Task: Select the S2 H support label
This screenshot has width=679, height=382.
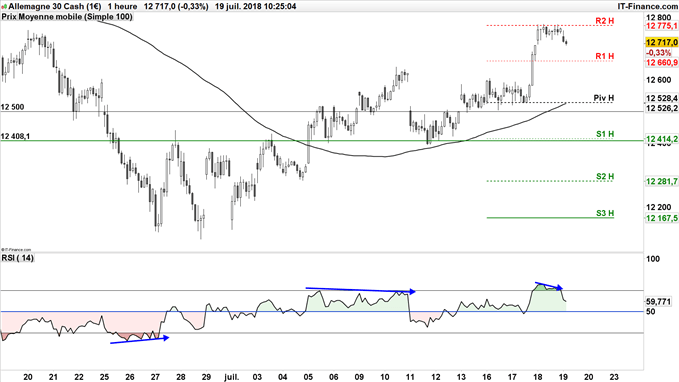Action: tap(605, 177)
